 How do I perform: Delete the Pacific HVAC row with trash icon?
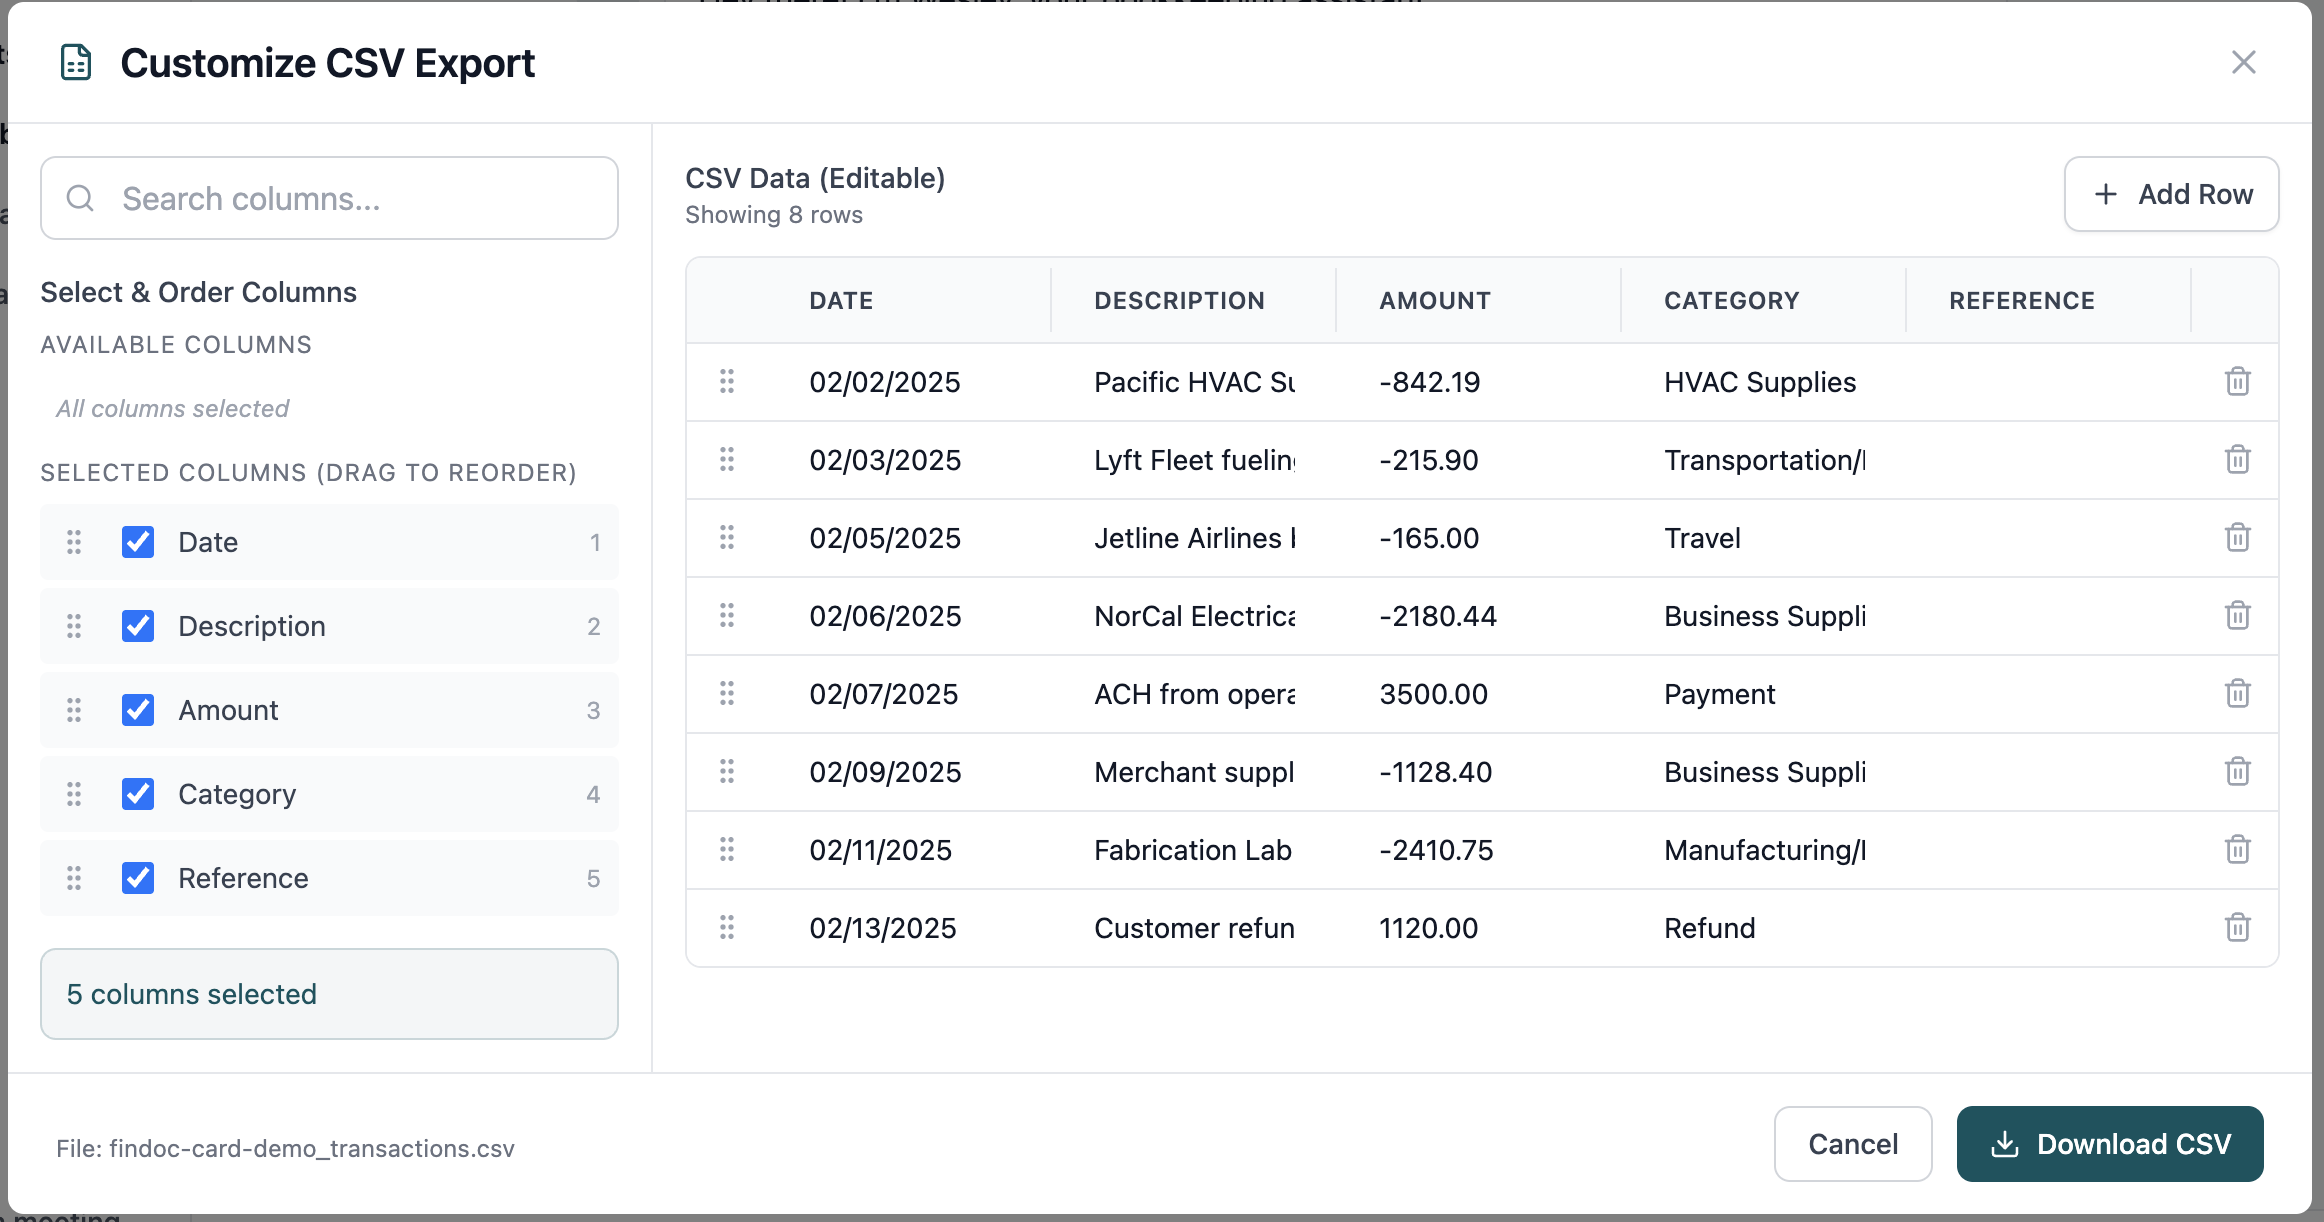pos(2237,381)
